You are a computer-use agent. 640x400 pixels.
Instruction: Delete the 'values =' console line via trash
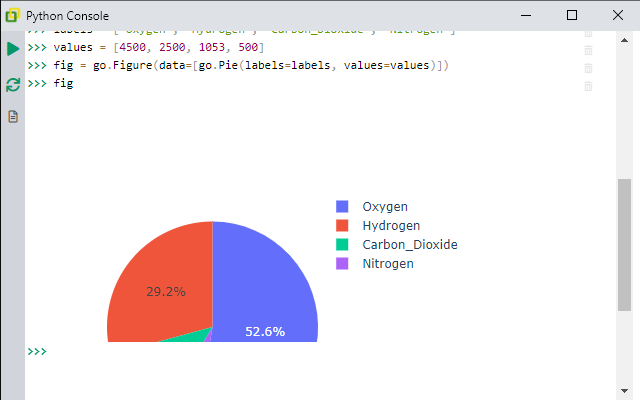[588, 50]
